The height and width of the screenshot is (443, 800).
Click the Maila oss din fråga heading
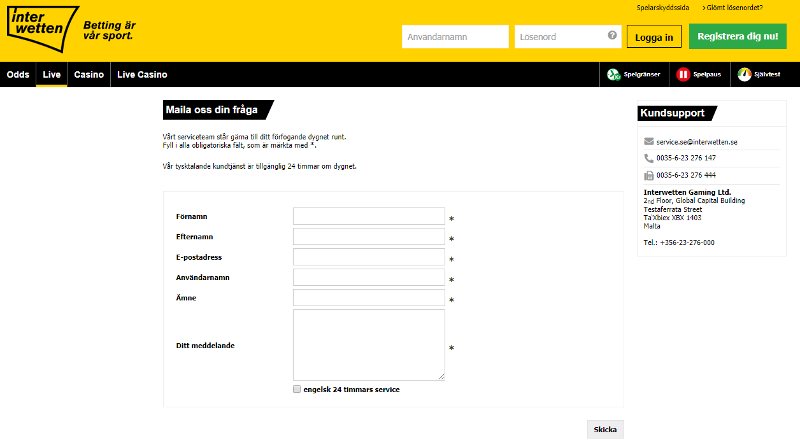pos(211,110)
